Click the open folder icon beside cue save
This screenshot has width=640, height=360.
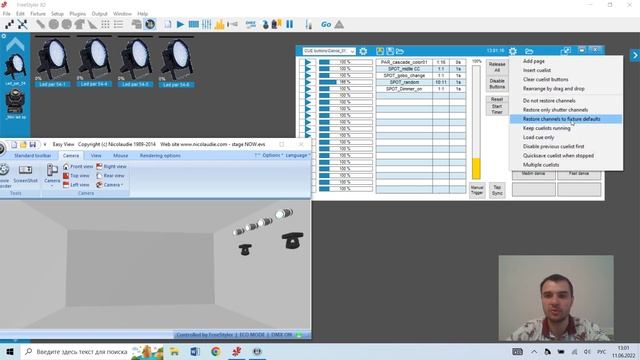coord(400,51)
